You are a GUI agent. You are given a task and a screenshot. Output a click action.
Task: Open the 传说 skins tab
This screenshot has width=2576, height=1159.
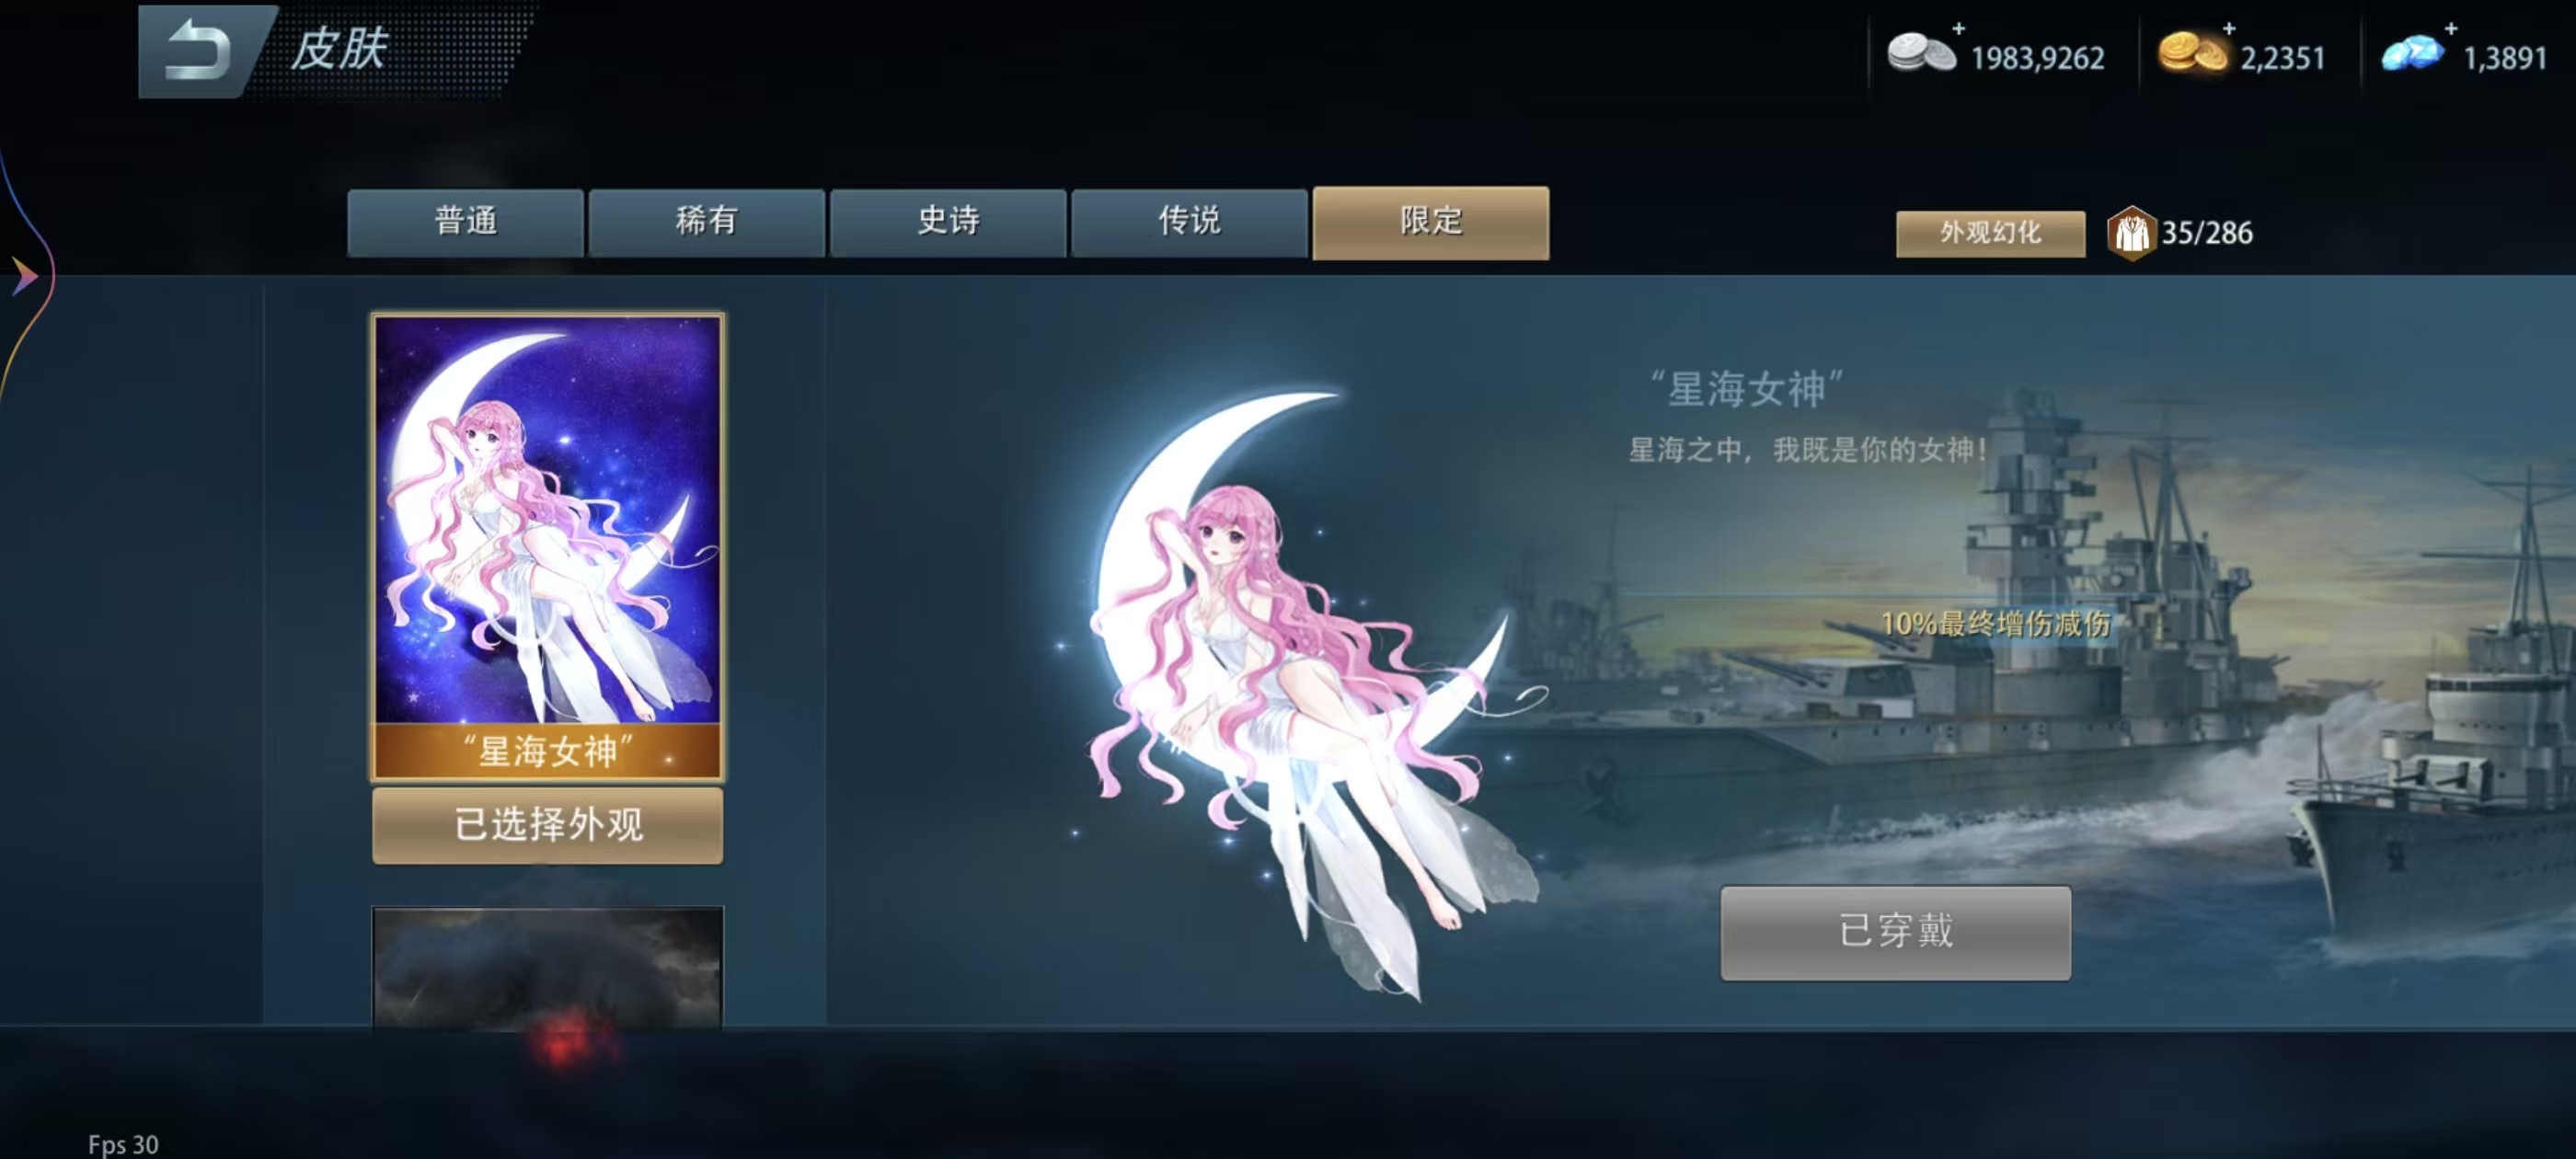(1189, 222)
